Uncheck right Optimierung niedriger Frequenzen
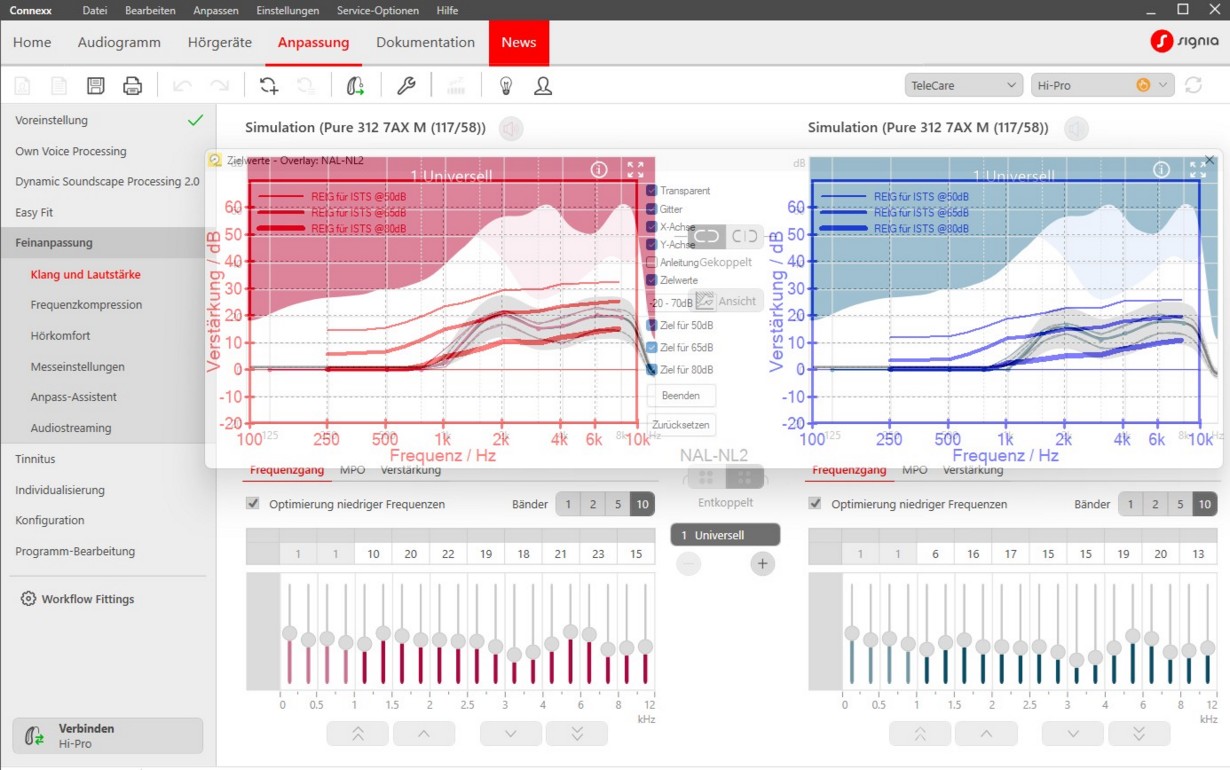 (x=815, y=504)
